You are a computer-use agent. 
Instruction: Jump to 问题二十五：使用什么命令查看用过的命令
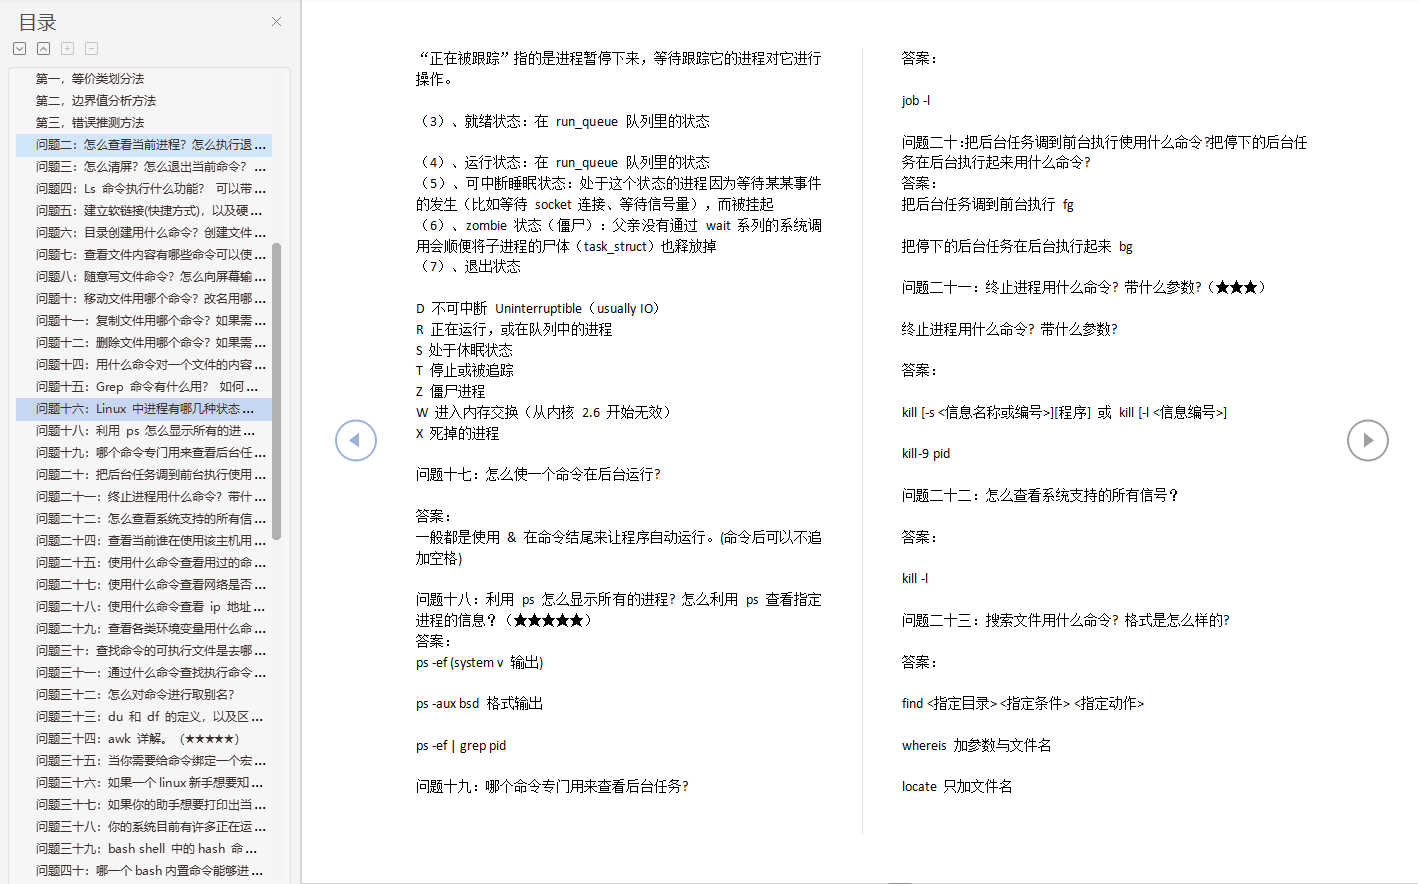(144, 563)
